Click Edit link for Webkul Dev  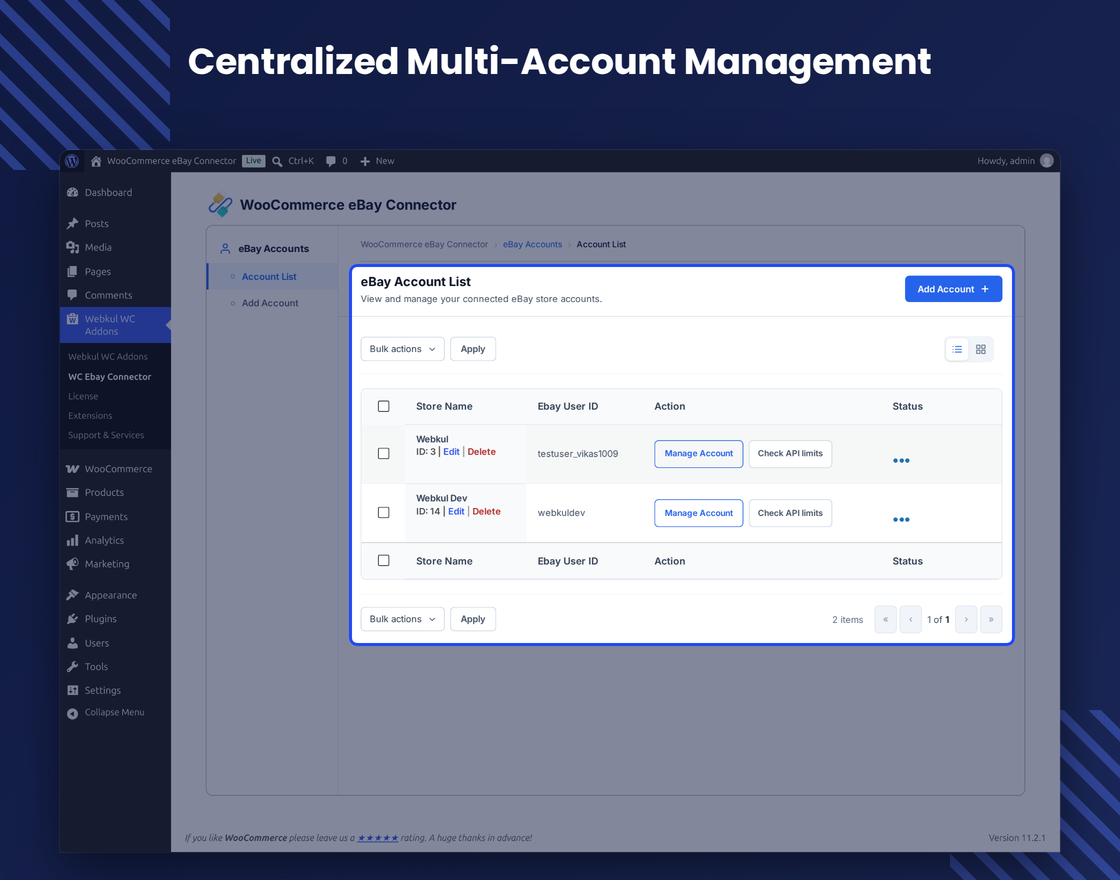tap(456, 511)
